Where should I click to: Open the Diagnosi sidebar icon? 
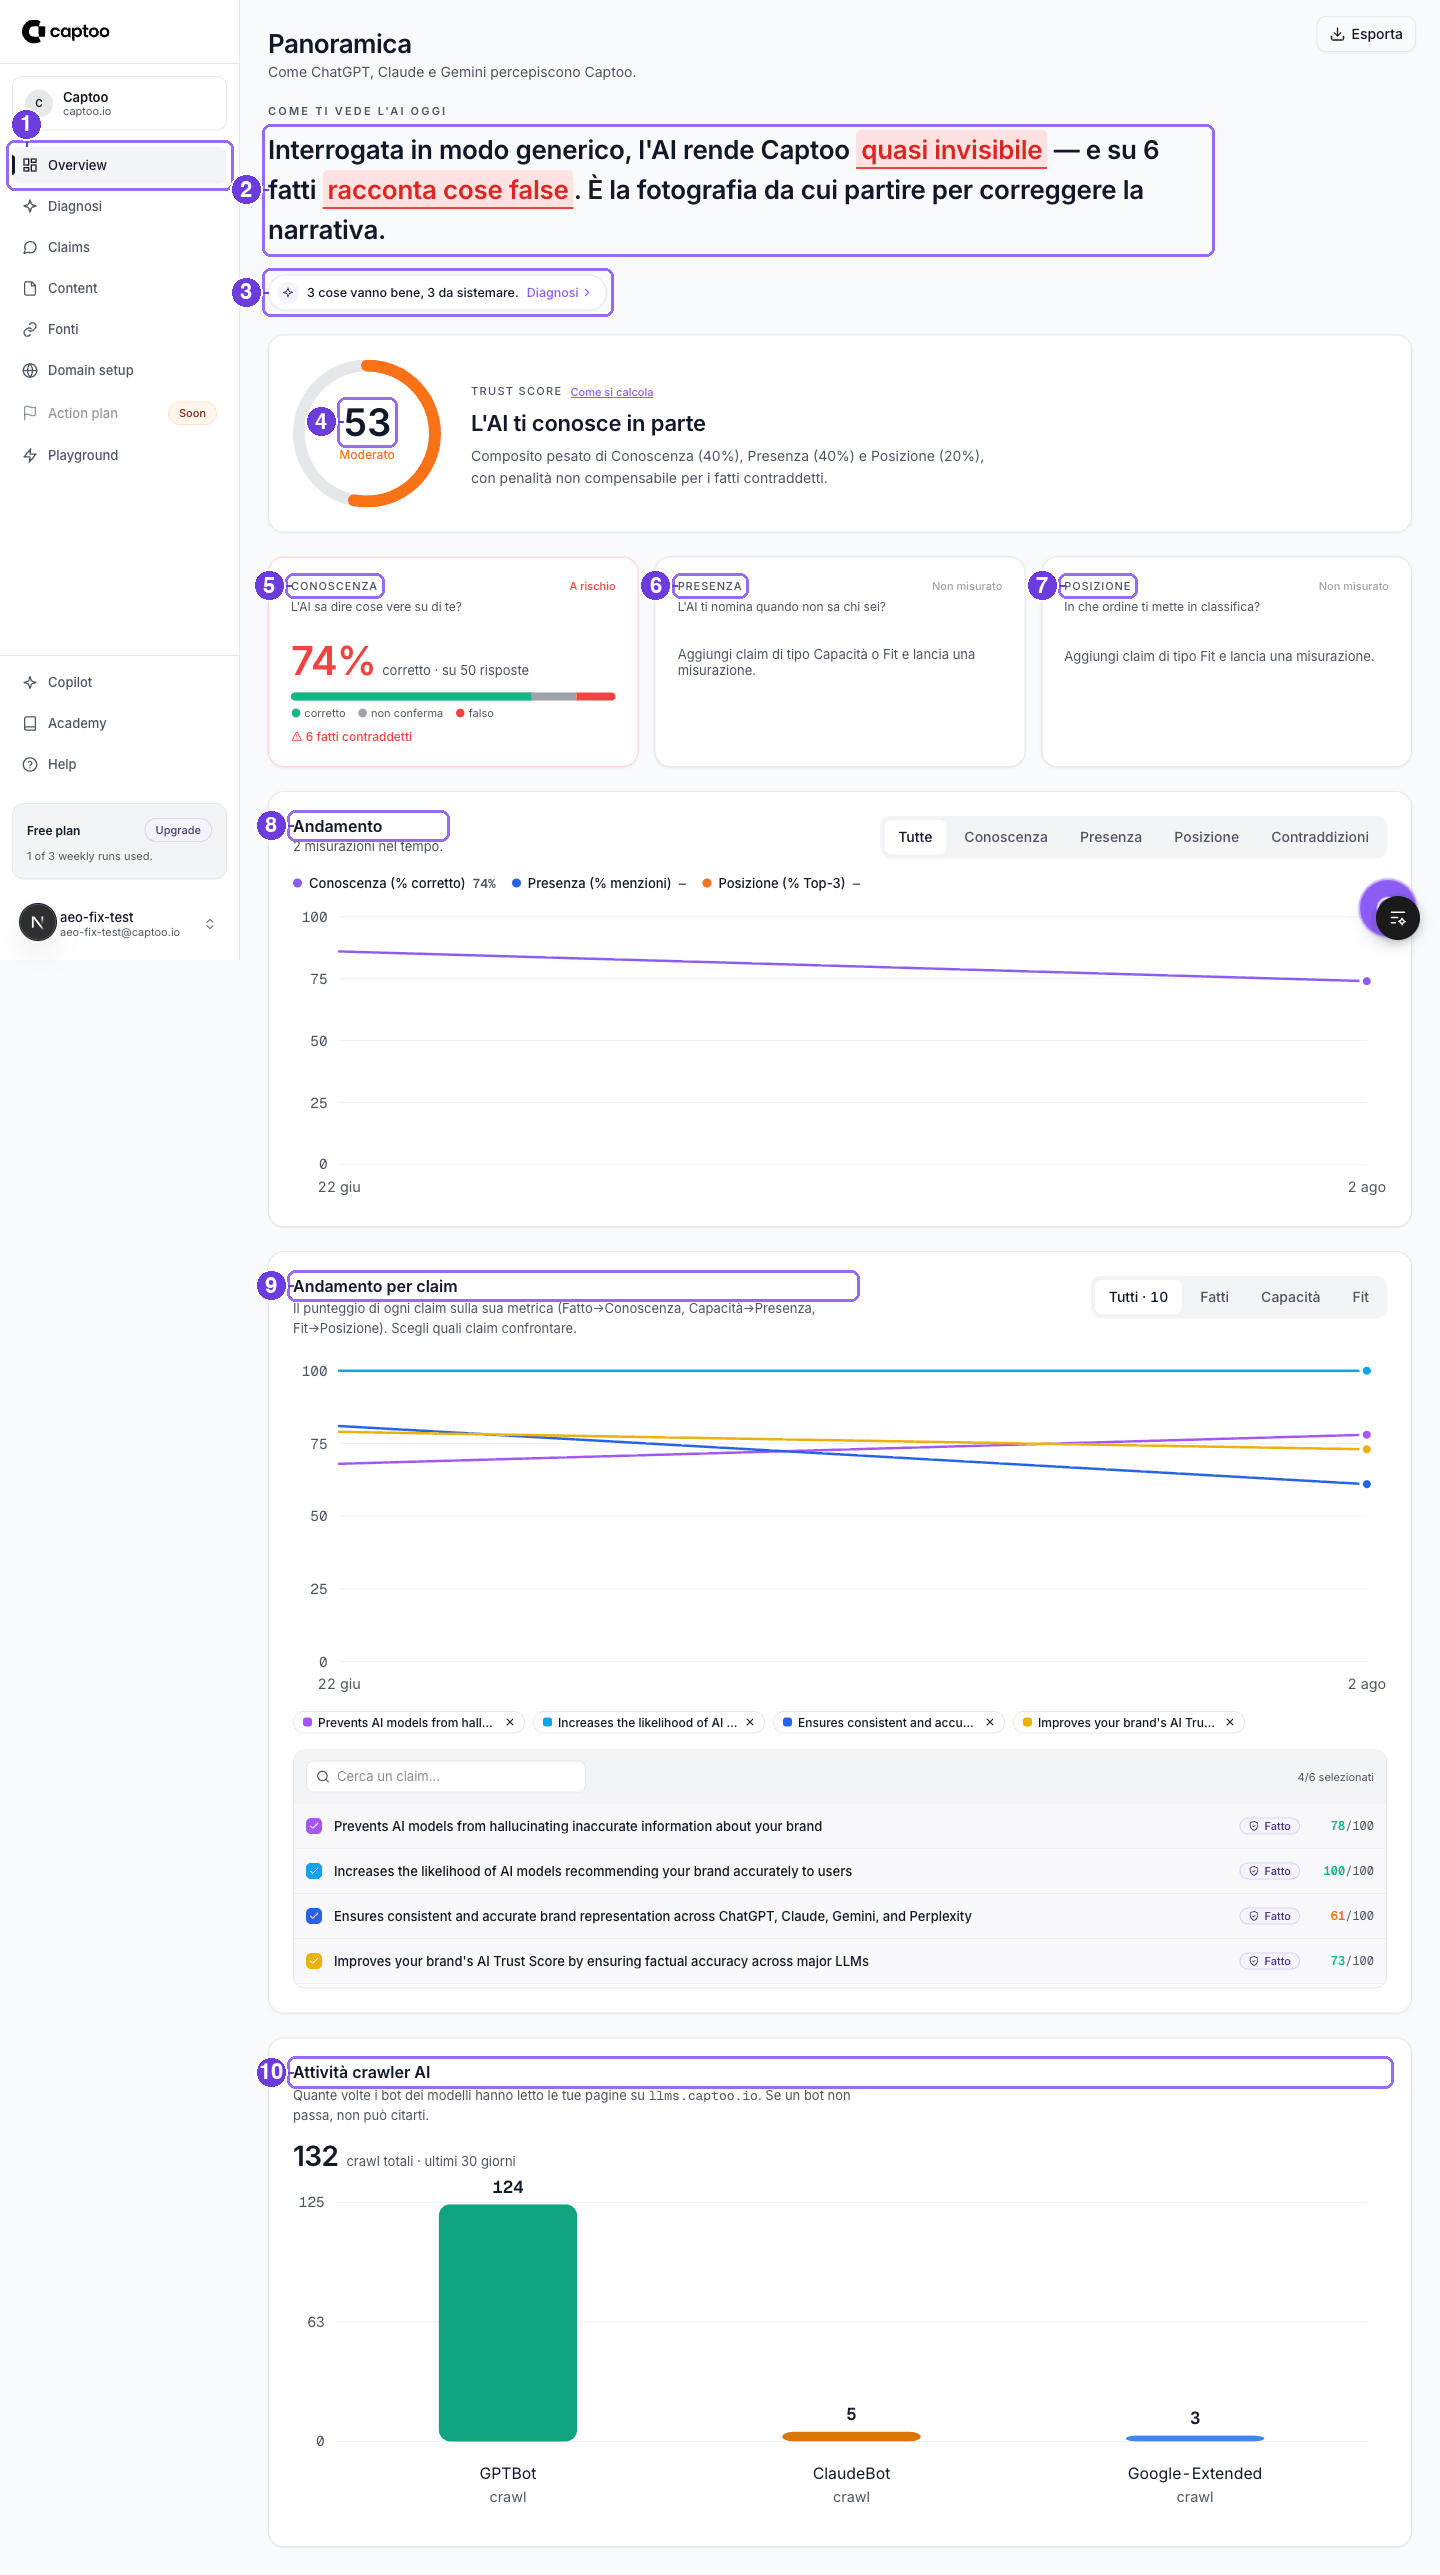pos(30,206)
